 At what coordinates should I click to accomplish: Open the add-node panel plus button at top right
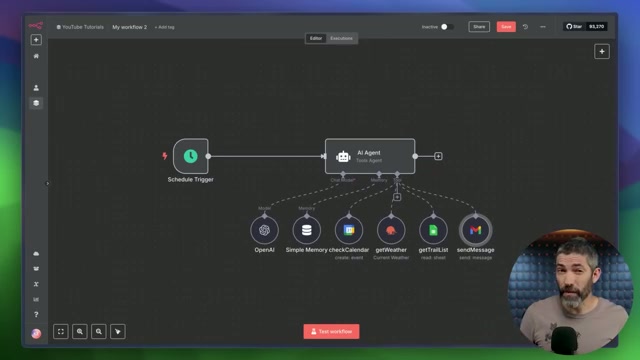pos(602,51)
